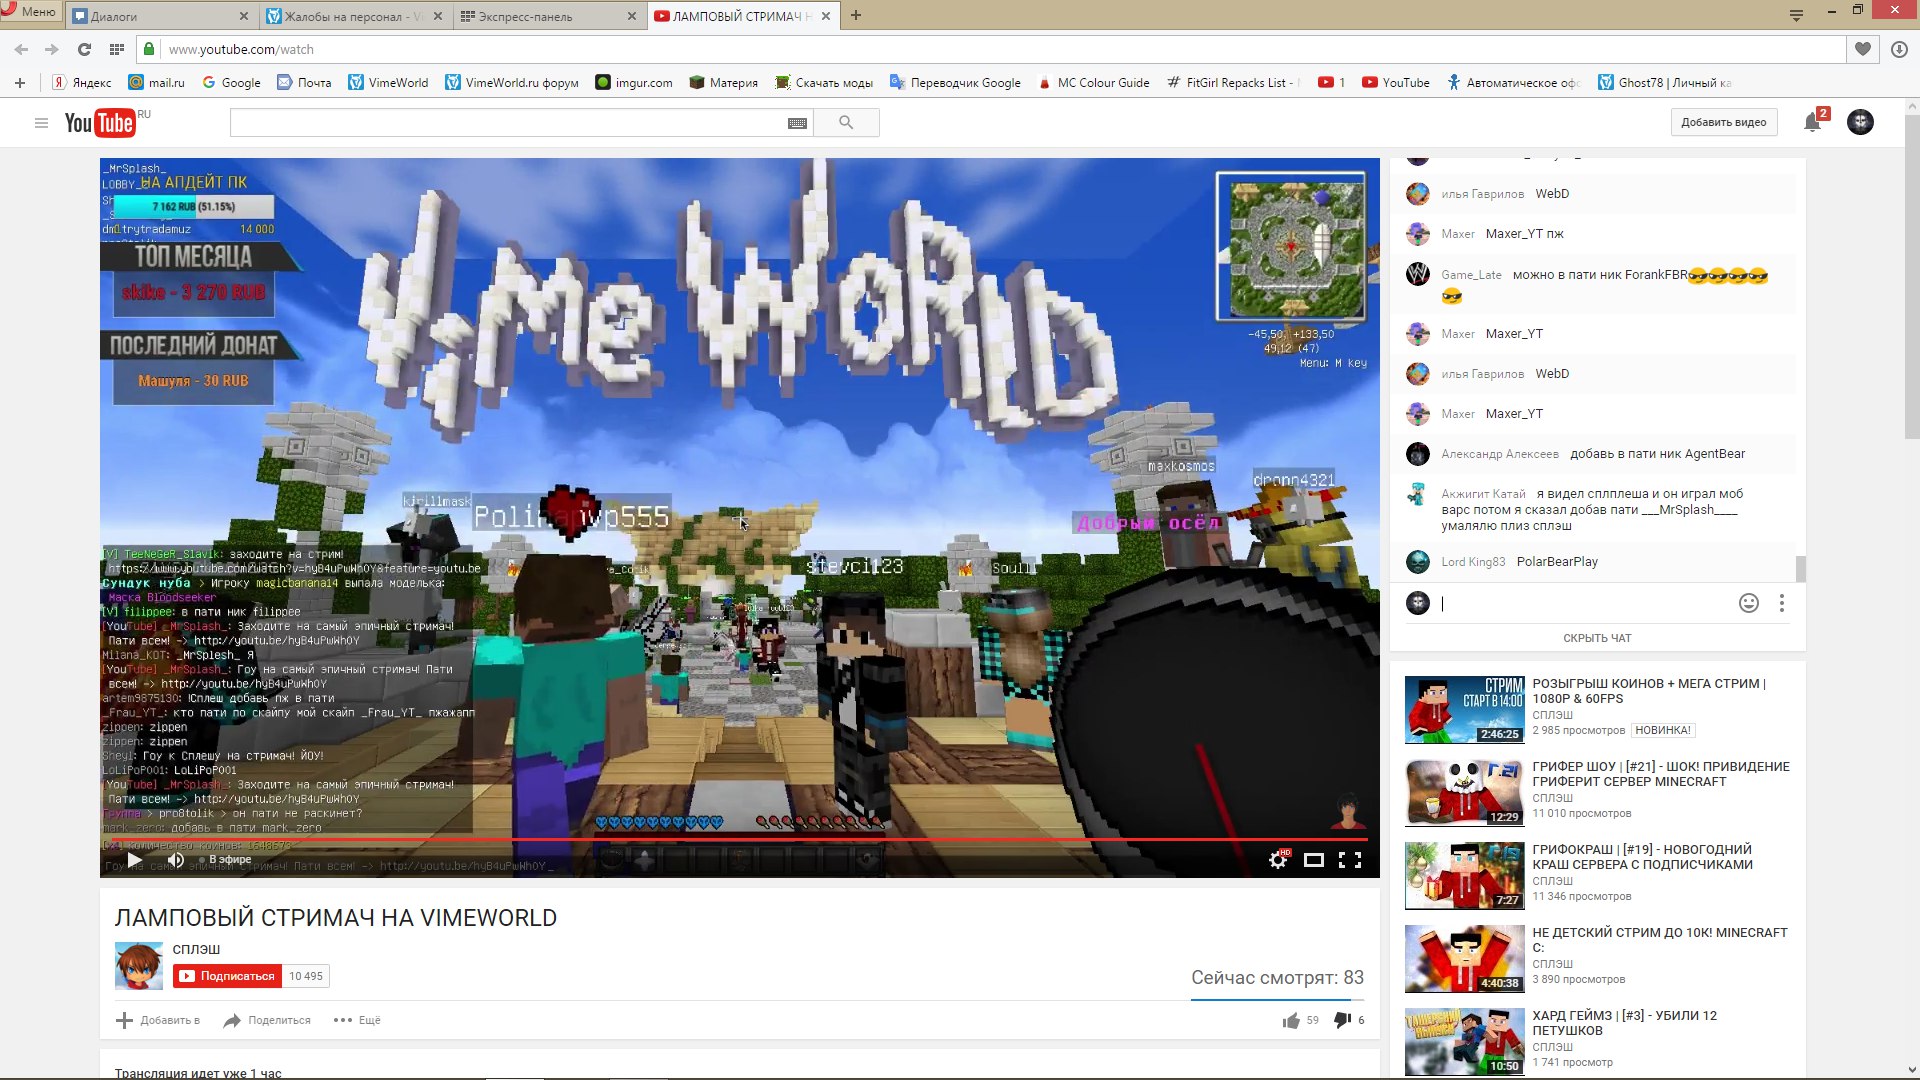The width and height of the screenshot is (1920, 1080).
Task: Add page to bookmarks with the heart icon
Action: pyautogui.click(x=1862, y=49)
